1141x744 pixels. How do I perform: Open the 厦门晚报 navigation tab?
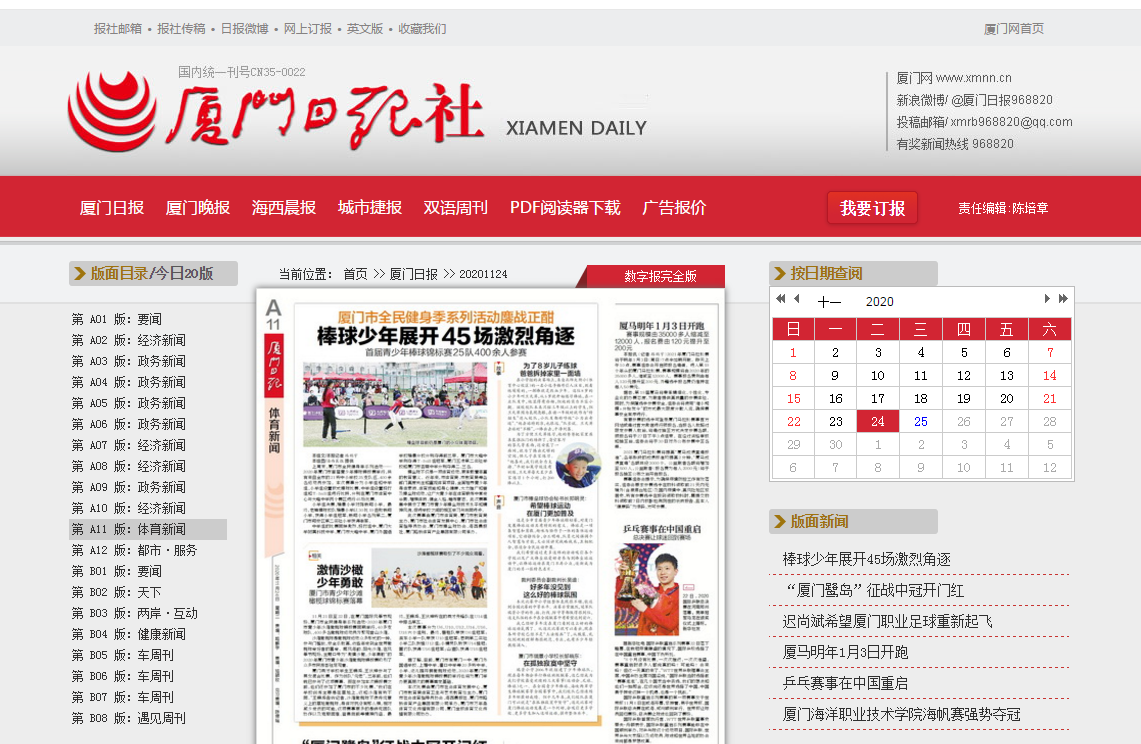[197, 208]
